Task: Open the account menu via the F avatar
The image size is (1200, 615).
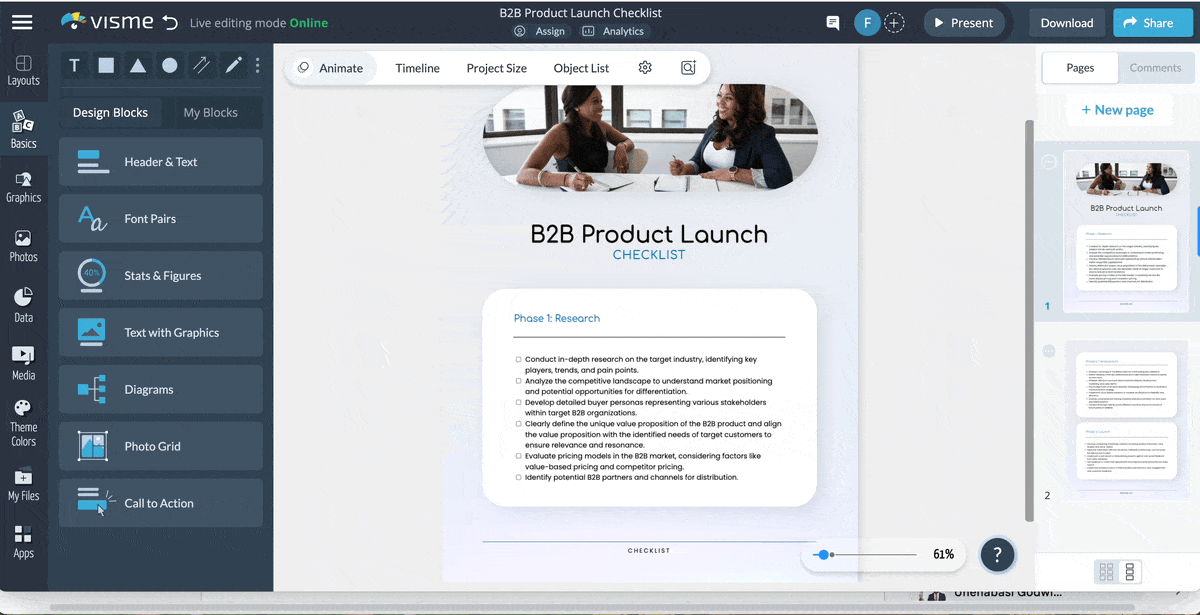Action: point(867,22)
